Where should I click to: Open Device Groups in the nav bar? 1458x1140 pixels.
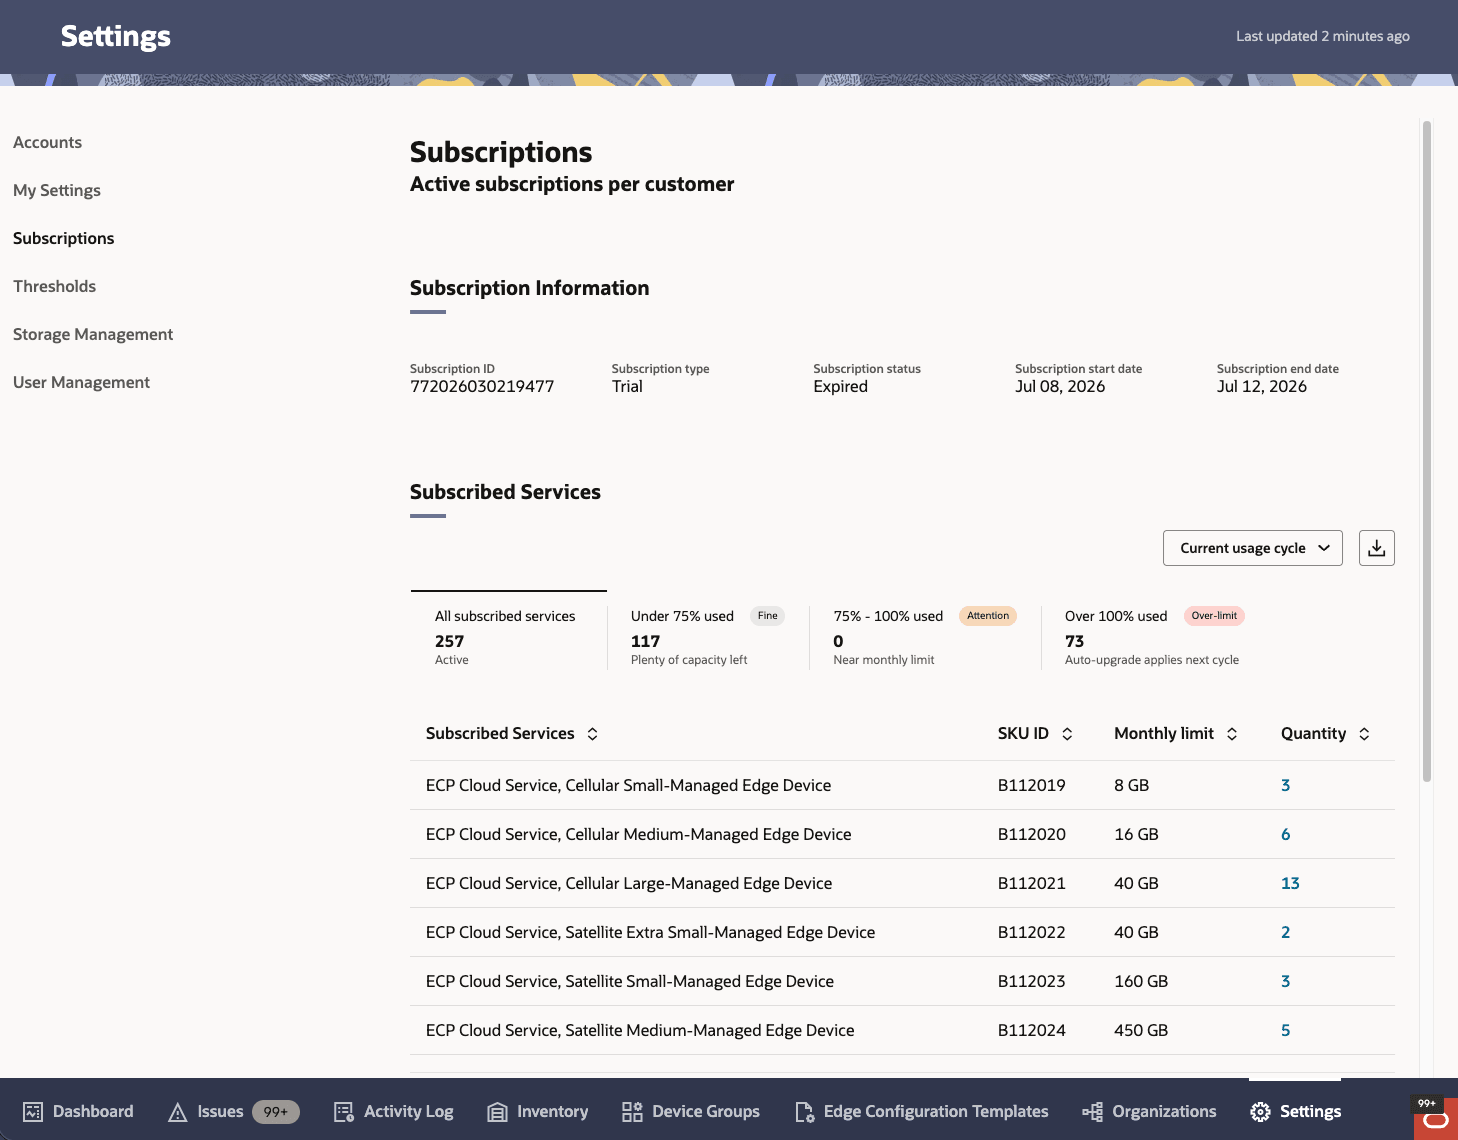(x=690, y=1111)
